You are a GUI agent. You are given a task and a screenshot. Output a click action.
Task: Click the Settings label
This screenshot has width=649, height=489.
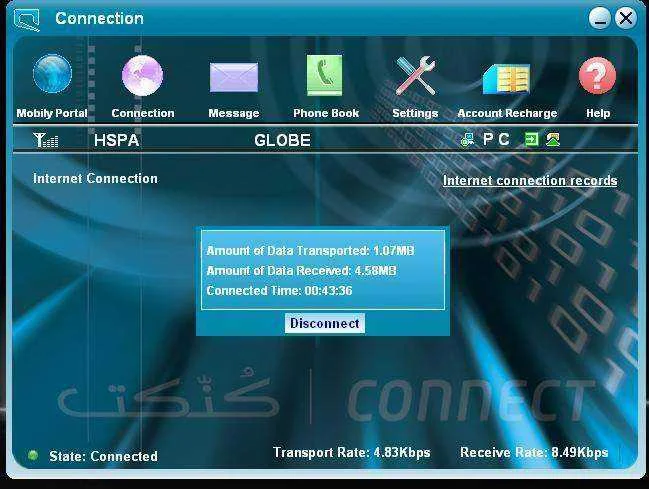coord(415,113)
